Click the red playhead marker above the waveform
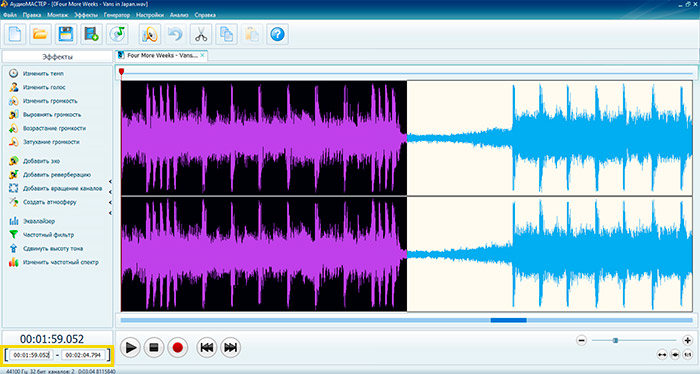 (121, 72)
